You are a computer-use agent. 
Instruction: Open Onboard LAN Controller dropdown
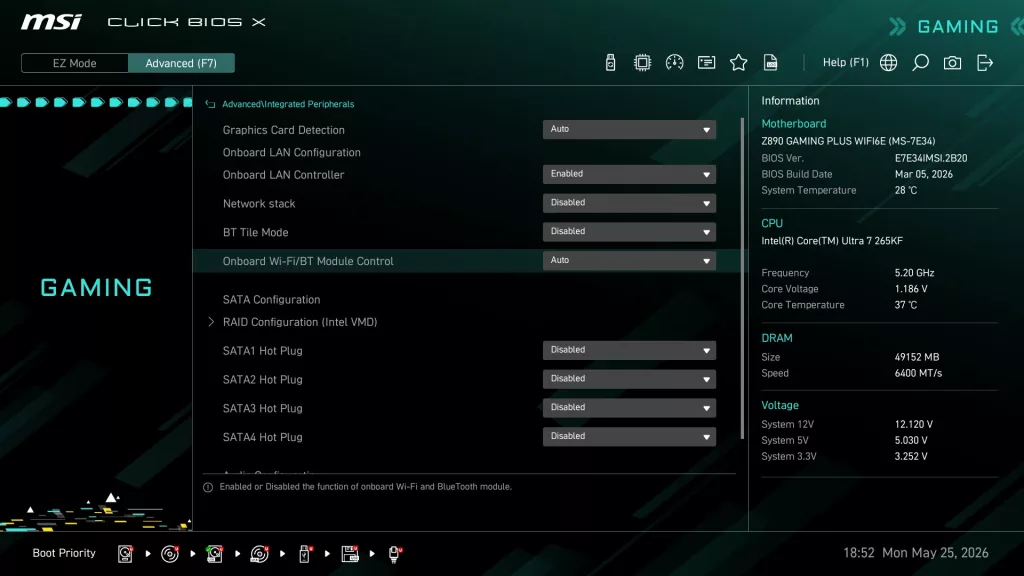(629, 174)
